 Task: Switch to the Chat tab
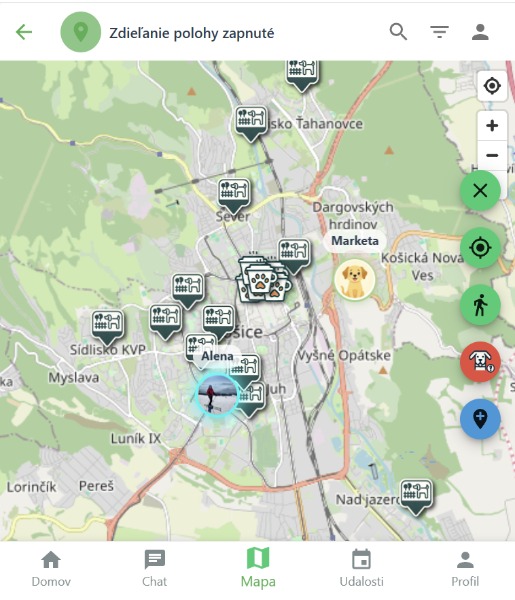[155, 569]
